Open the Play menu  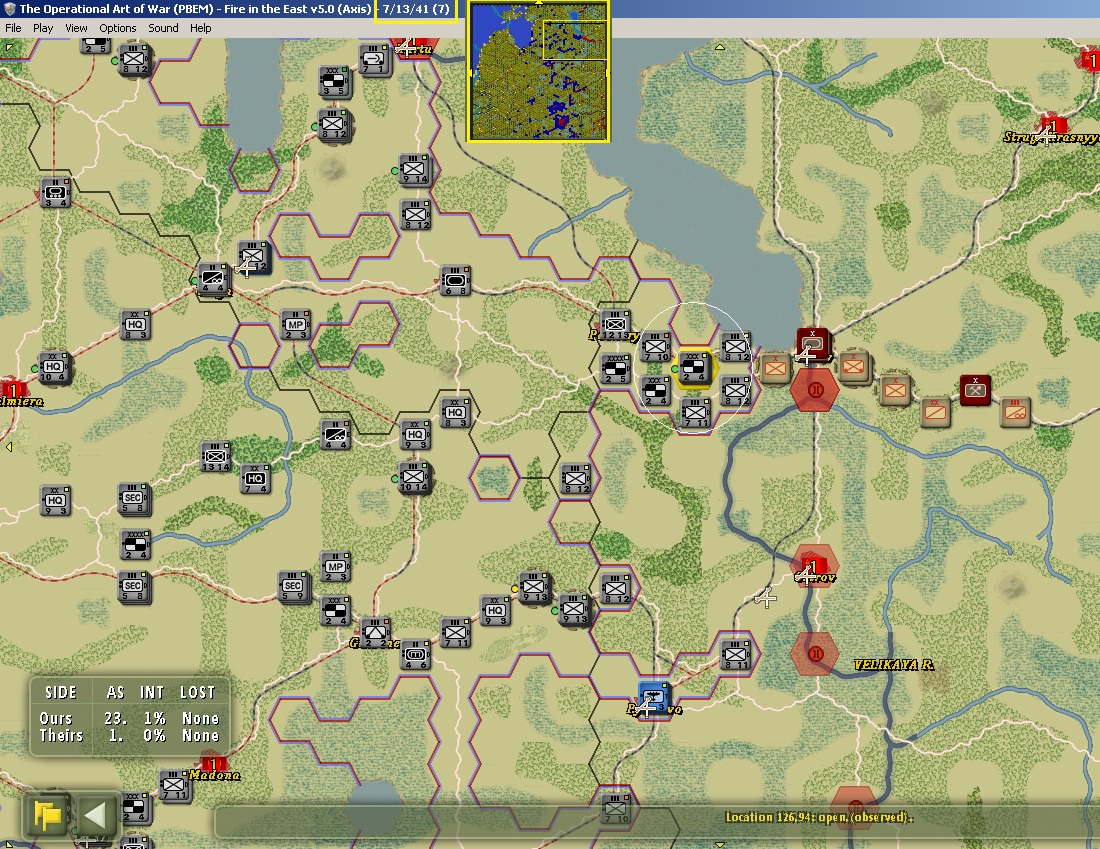tap(43, 28)
